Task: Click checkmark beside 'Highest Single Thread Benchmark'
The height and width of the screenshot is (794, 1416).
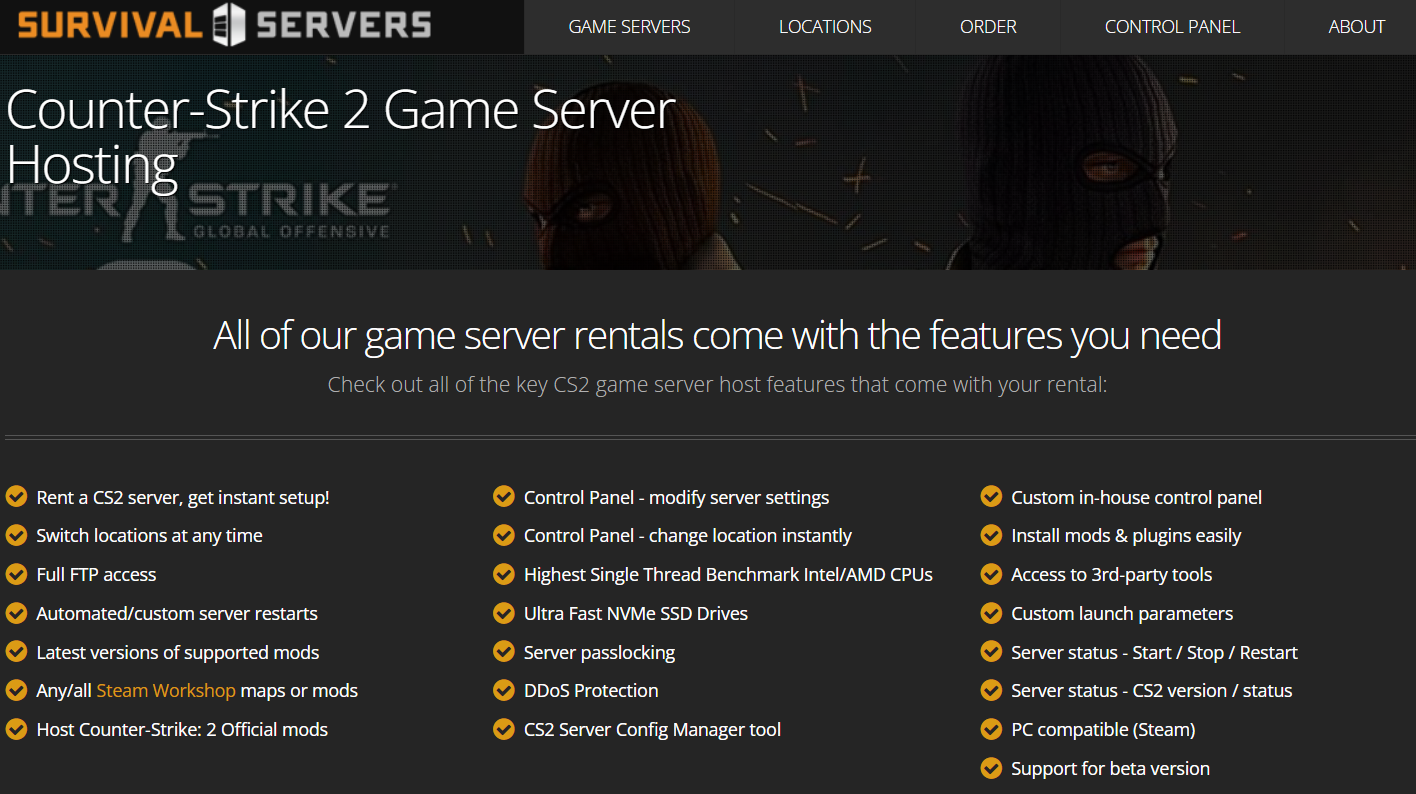Action: pyautogui.click(x=504, y=574)
